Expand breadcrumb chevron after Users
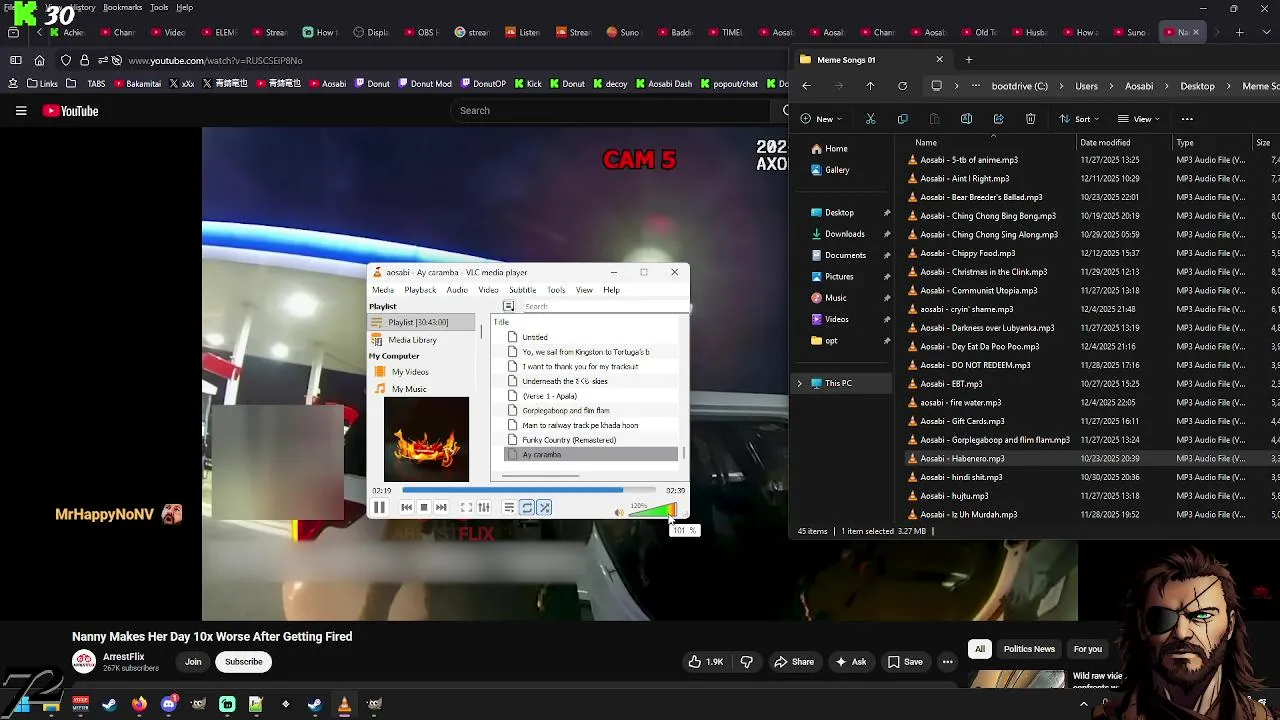The width and height of the screenshot is (1280, 720). [1111, 86]
